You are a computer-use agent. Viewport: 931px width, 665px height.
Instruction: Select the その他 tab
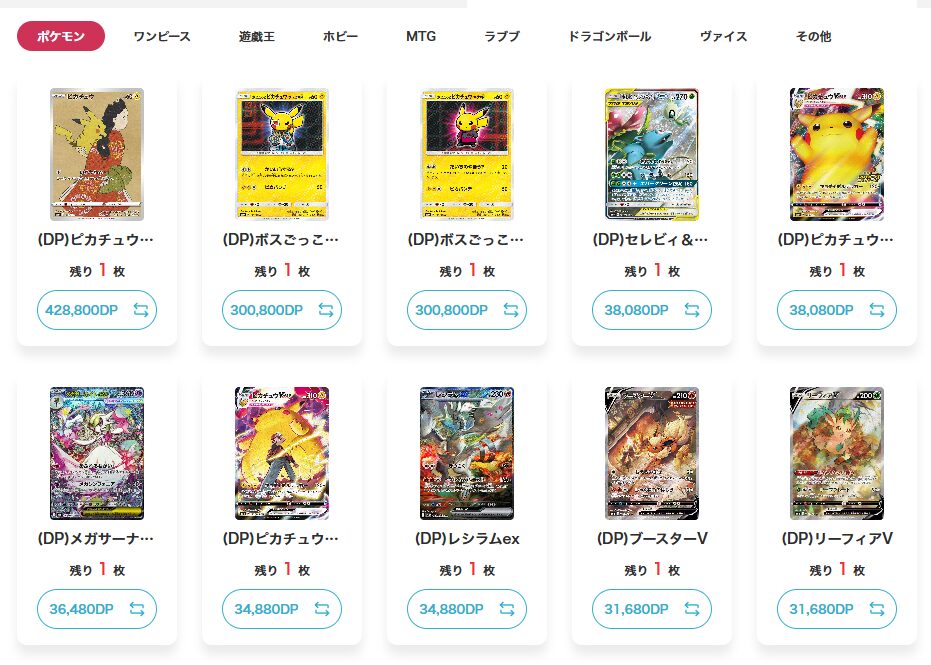point(813,36)
